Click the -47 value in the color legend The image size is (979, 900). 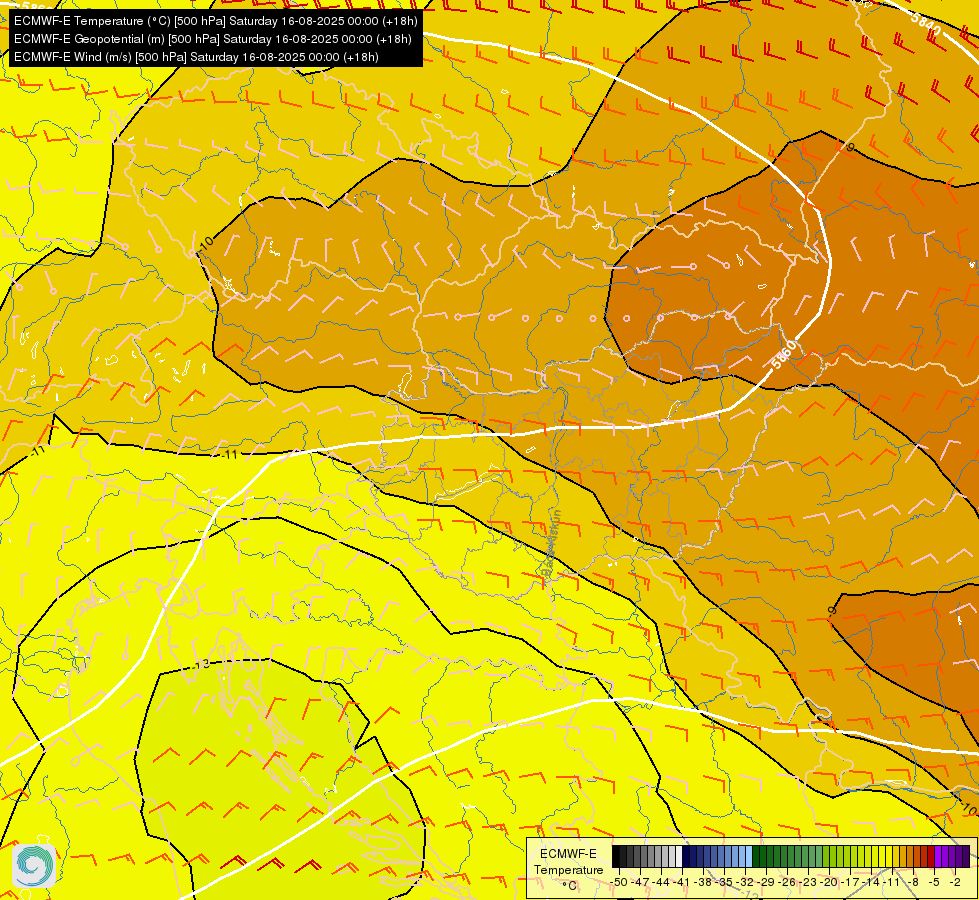point(640,883)
